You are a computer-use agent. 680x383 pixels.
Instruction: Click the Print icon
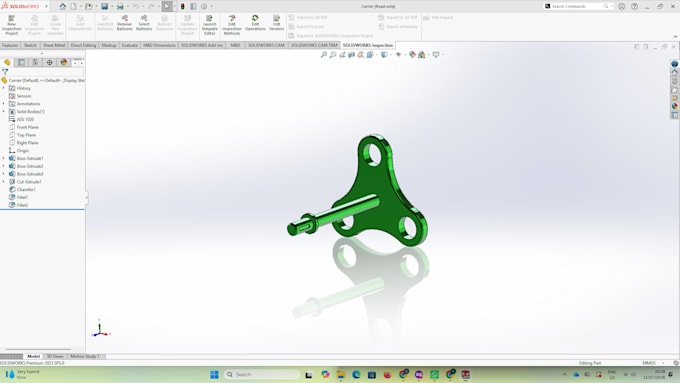120,7
